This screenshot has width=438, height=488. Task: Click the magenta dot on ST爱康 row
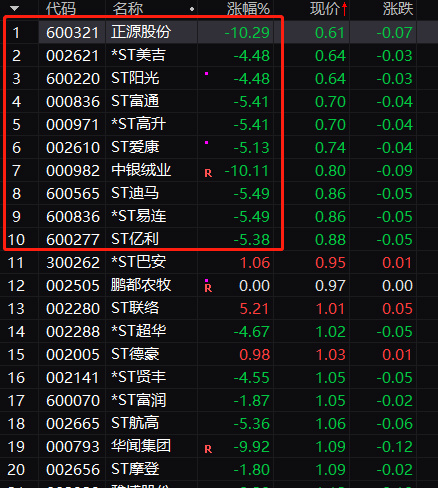pyautogui.click(x=206, y=143)
